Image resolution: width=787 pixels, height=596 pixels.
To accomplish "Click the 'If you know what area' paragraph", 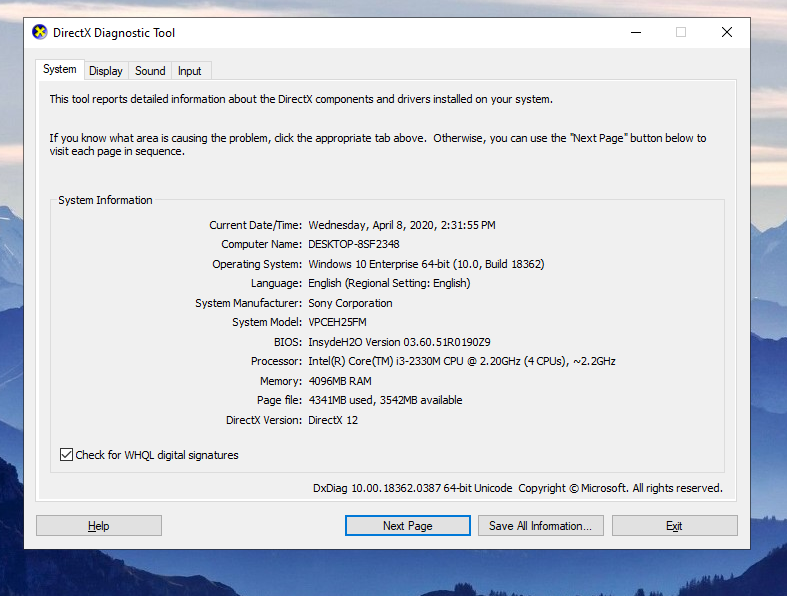I will pos(378,145).
